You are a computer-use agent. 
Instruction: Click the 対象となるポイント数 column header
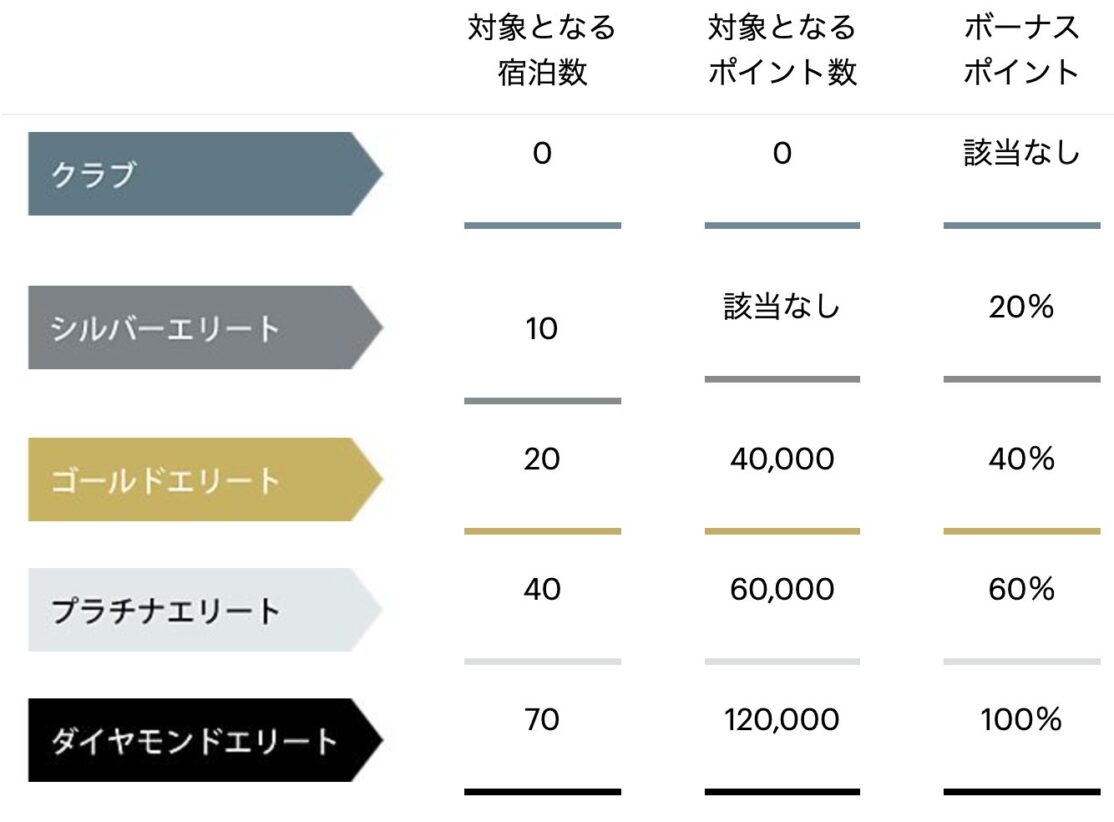782,50
